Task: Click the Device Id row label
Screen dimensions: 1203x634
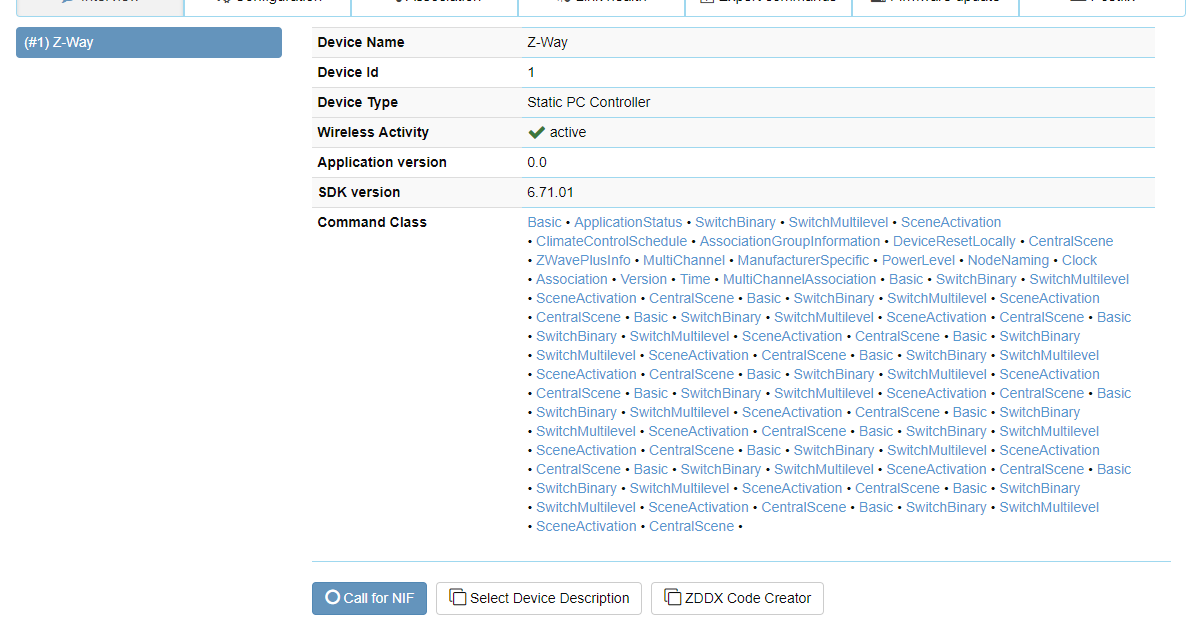Action: coord(348,72)
